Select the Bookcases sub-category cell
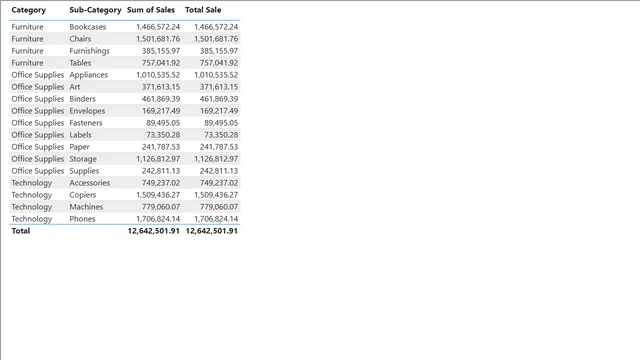This screenshot has width=640, height=360. pyautogui.click(x=88, y=27)
